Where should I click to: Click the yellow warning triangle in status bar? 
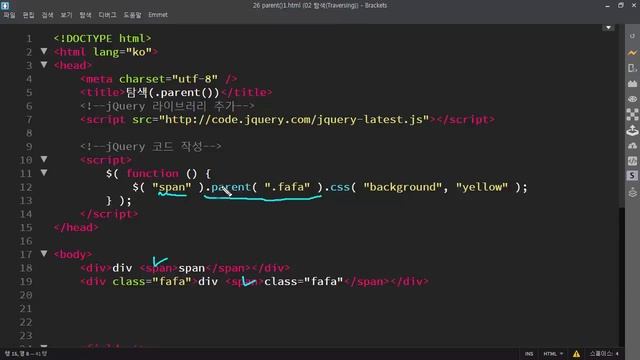[x=576, y=354]
